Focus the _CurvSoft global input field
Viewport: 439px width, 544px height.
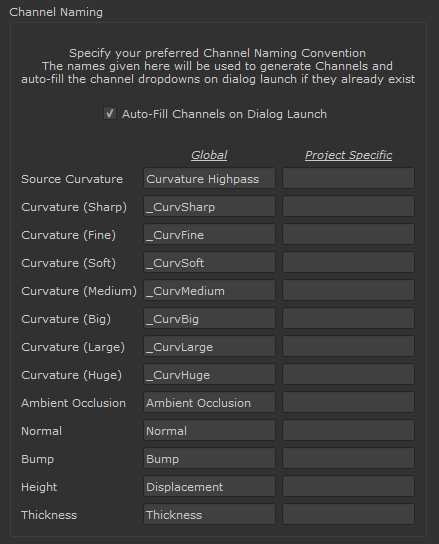point(209,263)
